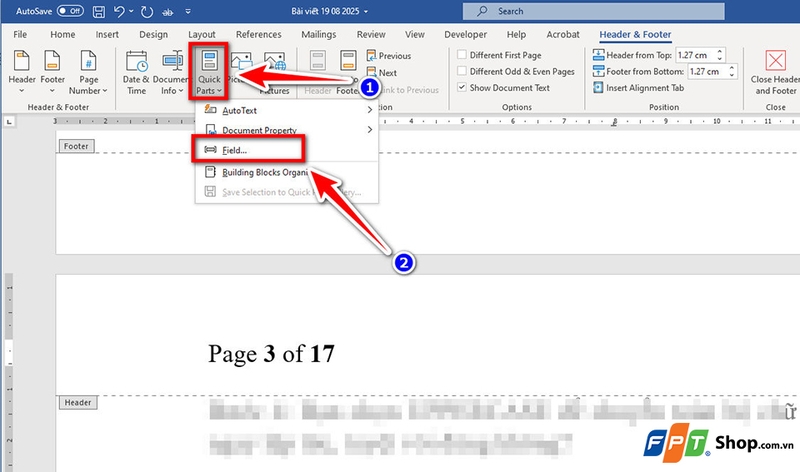The image size is (800, 472).
Task: Open the Design tab
Action: point(154,34)
